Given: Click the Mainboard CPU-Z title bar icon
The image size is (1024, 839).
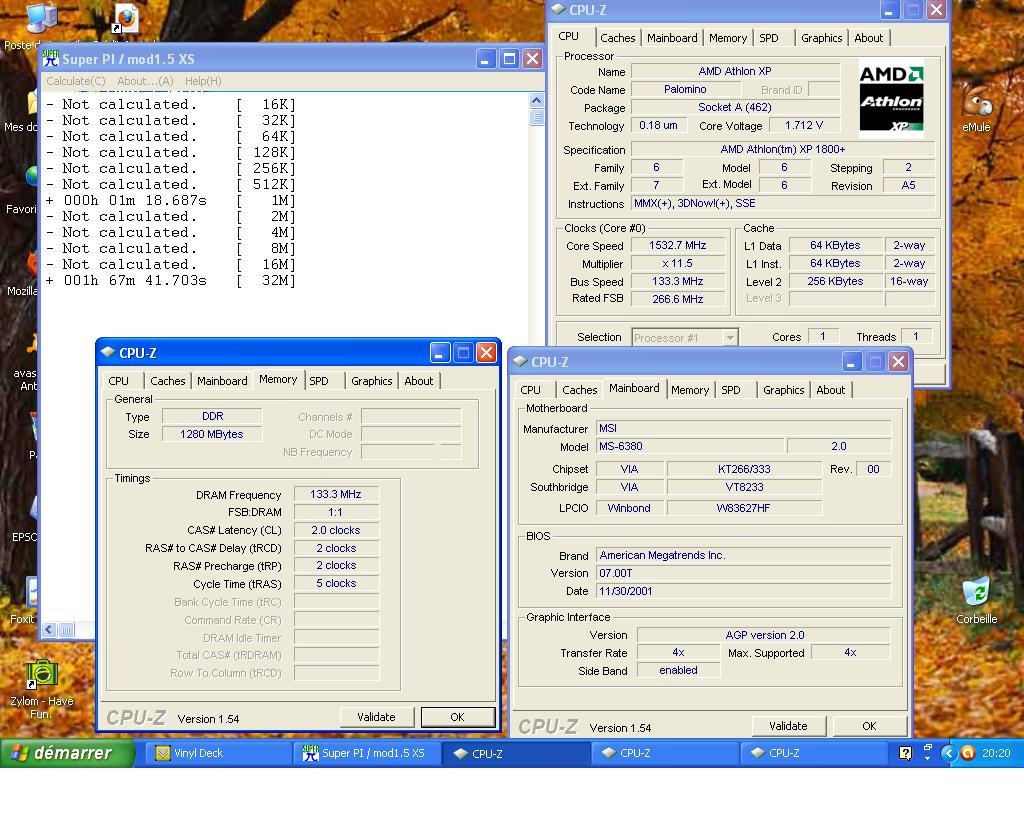Looking at the screenshot, I should click(x=520, y=362).
